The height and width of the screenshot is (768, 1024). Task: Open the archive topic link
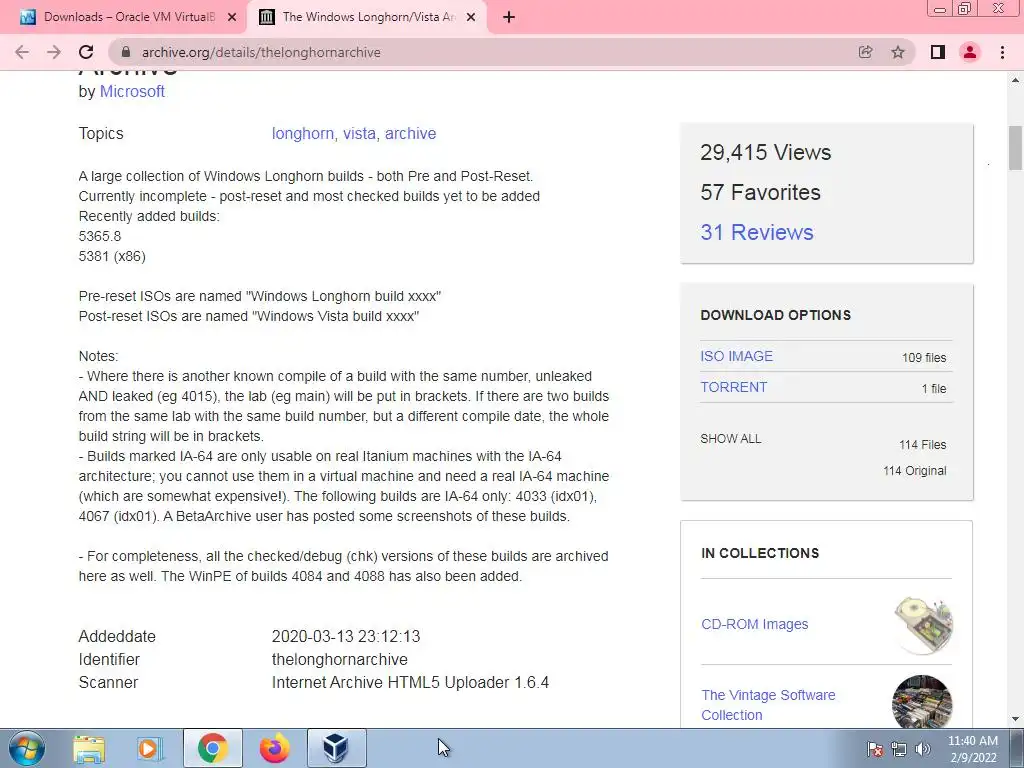(x=410, y=133)
